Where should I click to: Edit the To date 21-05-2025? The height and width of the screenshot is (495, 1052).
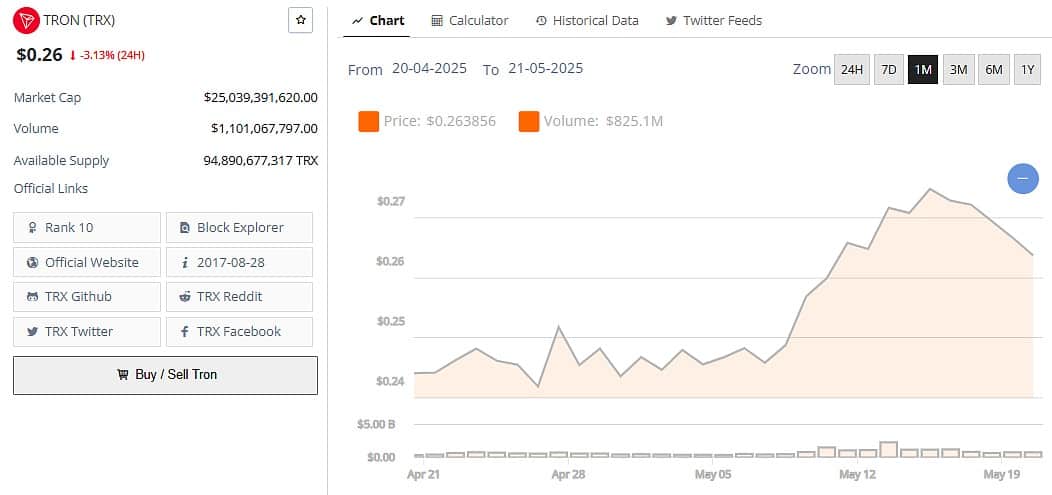[x=545, y=68]
